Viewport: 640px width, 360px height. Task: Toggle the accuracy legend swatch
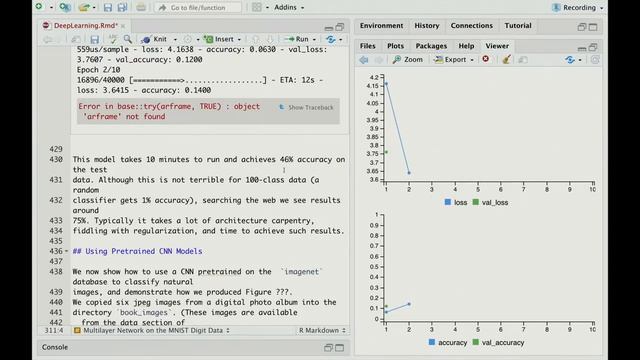[432, 342]
